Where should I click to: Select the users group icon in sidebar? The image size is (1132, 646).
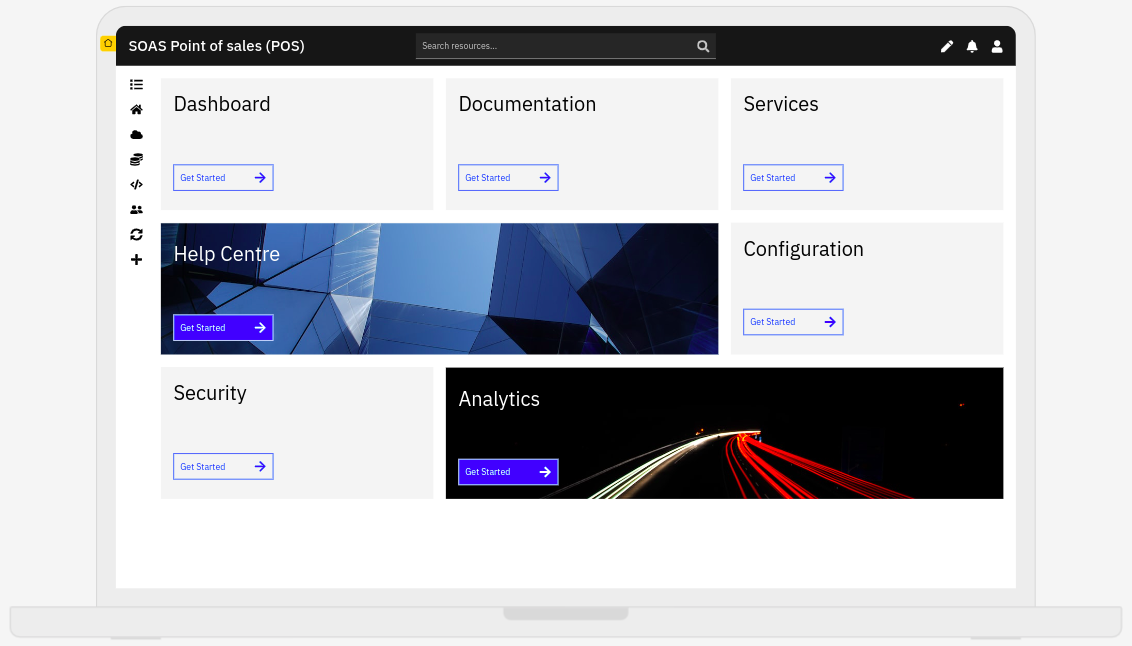136,210
